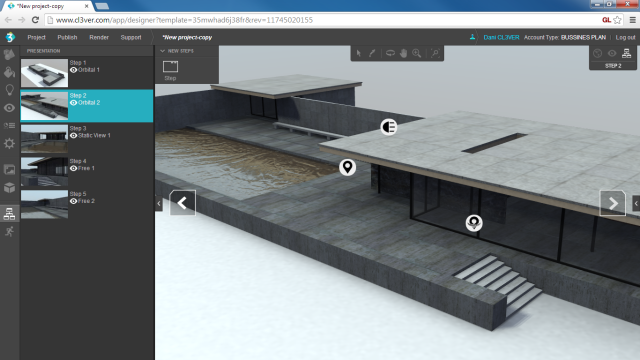
Task: Select the Step 5 thumbnail
Action: (44, 204)
